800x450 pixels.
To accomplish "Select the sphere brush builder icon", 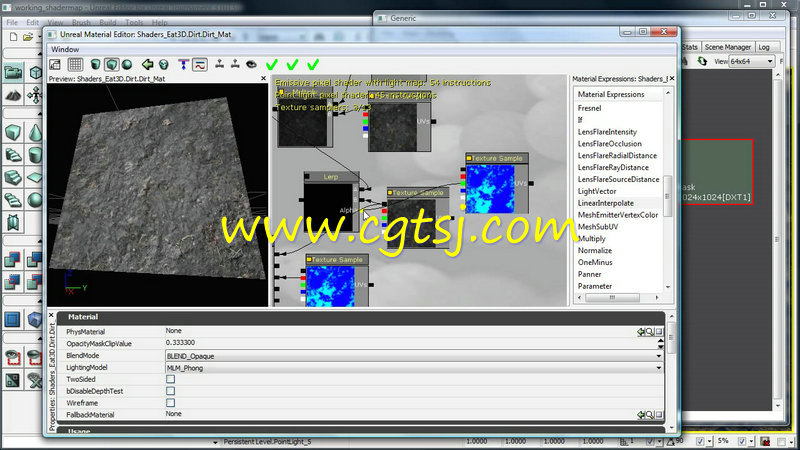I will click(x=35, y=199).
